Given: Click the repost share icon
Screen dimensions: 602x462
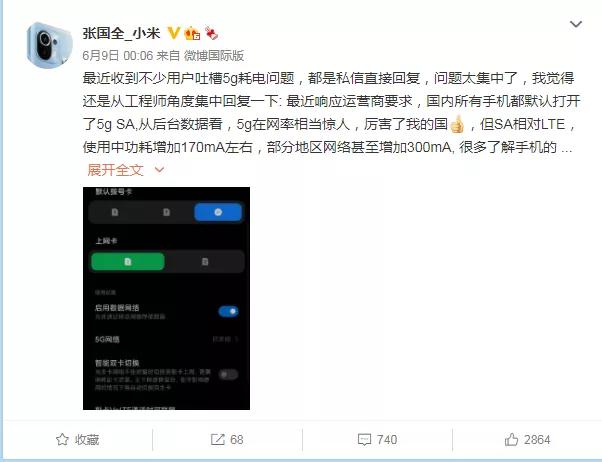Looking at the screenshot, I should pyautogui.click(x=217, y=439).
